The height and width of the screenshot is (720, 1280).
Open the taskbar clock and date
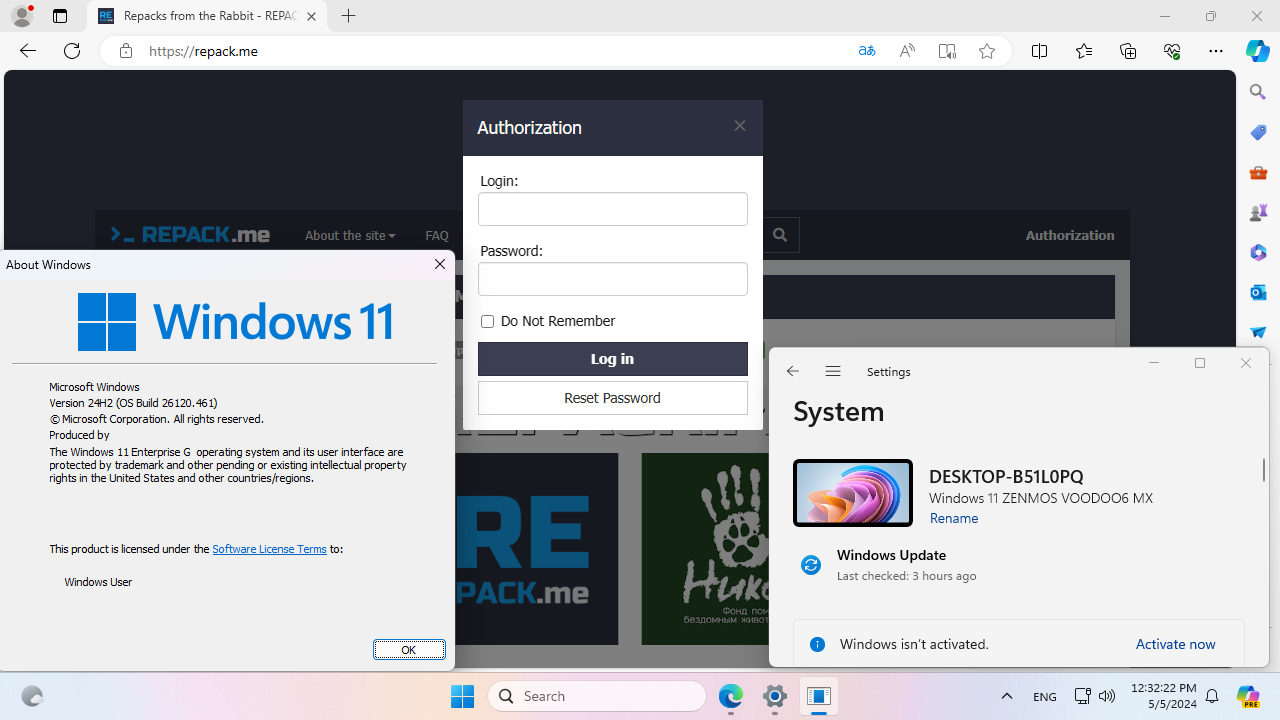pos(1164,696)
